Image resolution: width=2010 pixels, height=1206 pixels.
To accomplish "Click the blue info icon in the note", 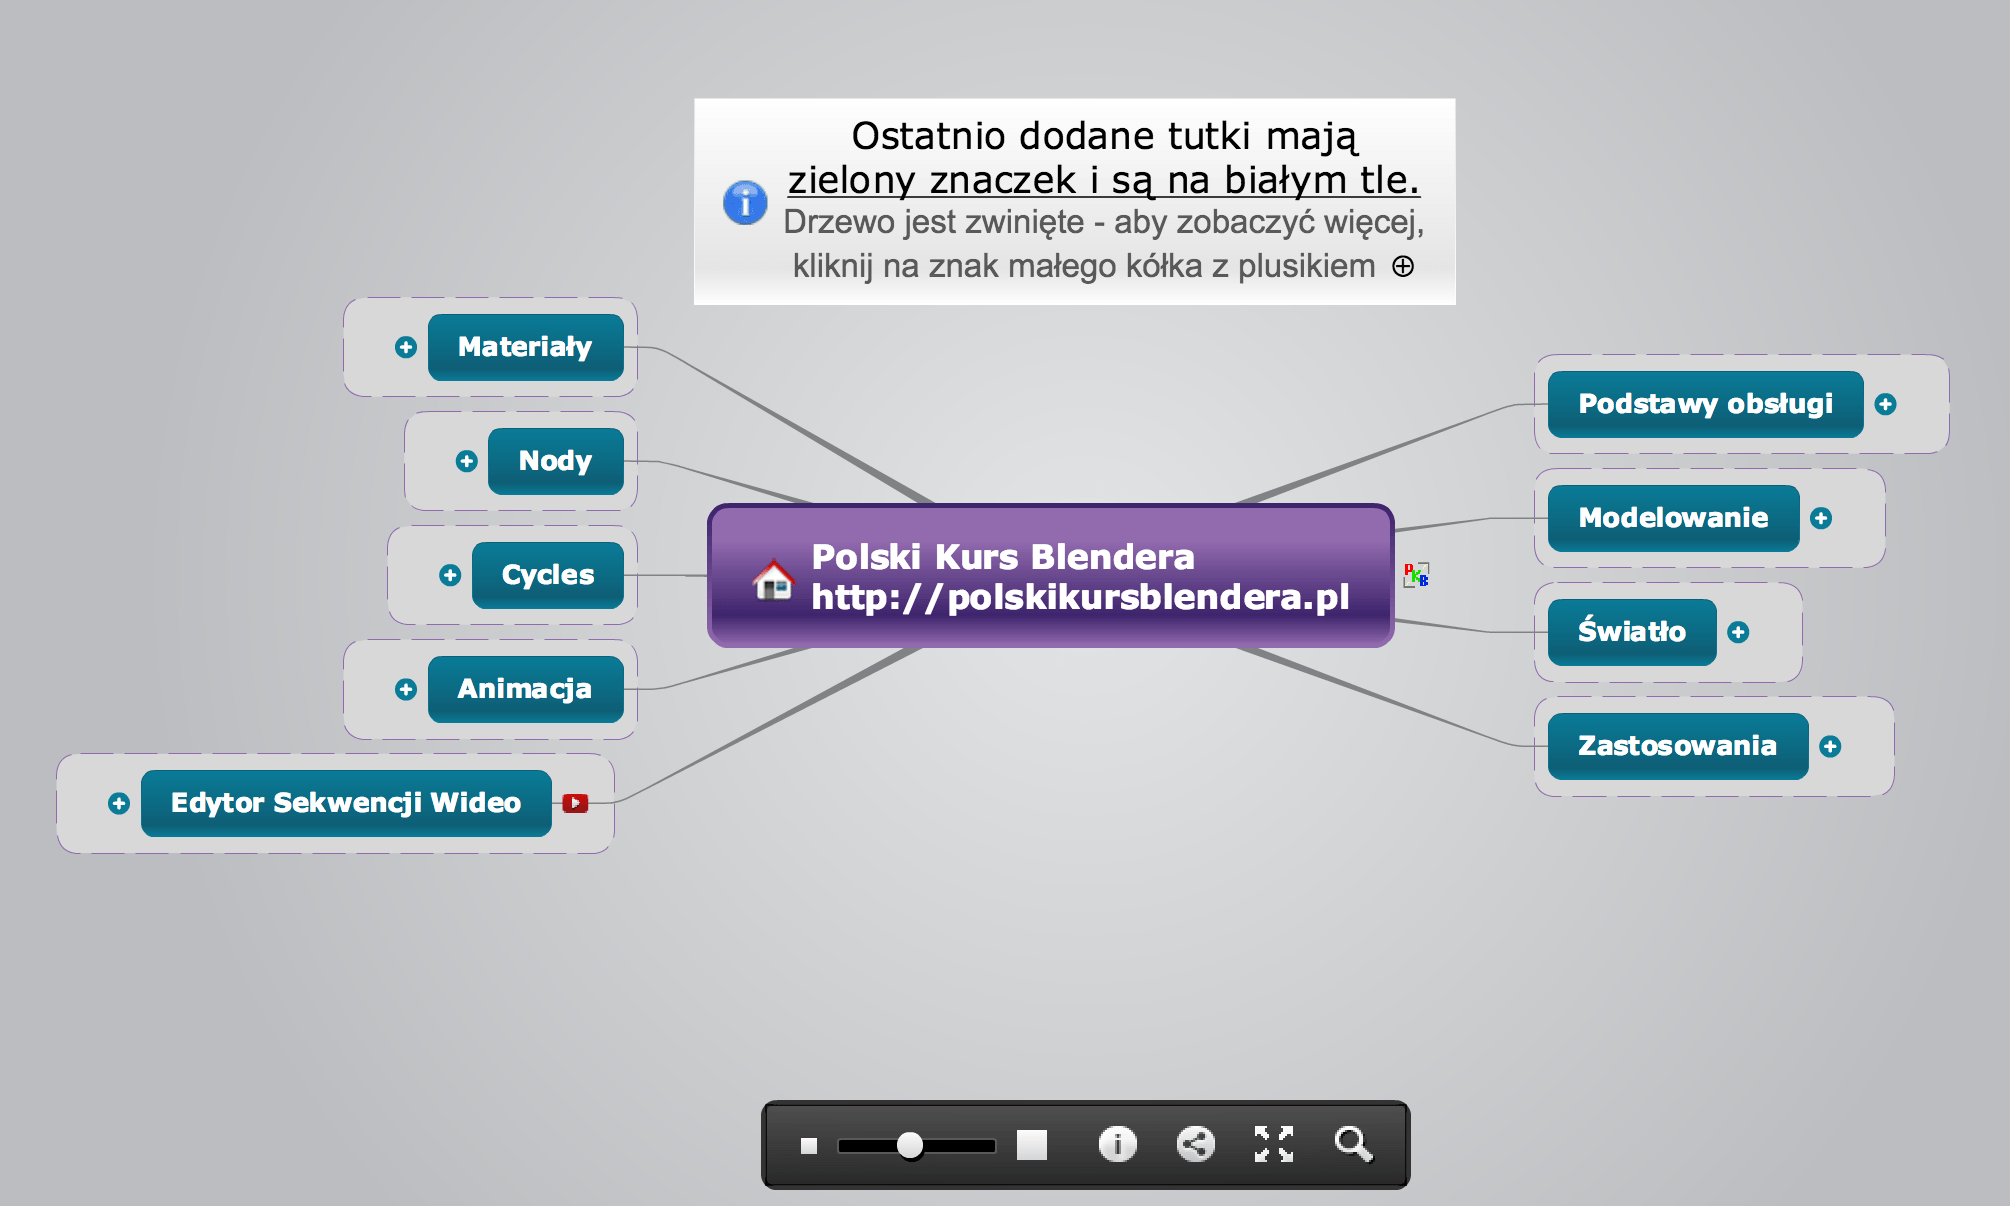I will click(x=745, y=203).
